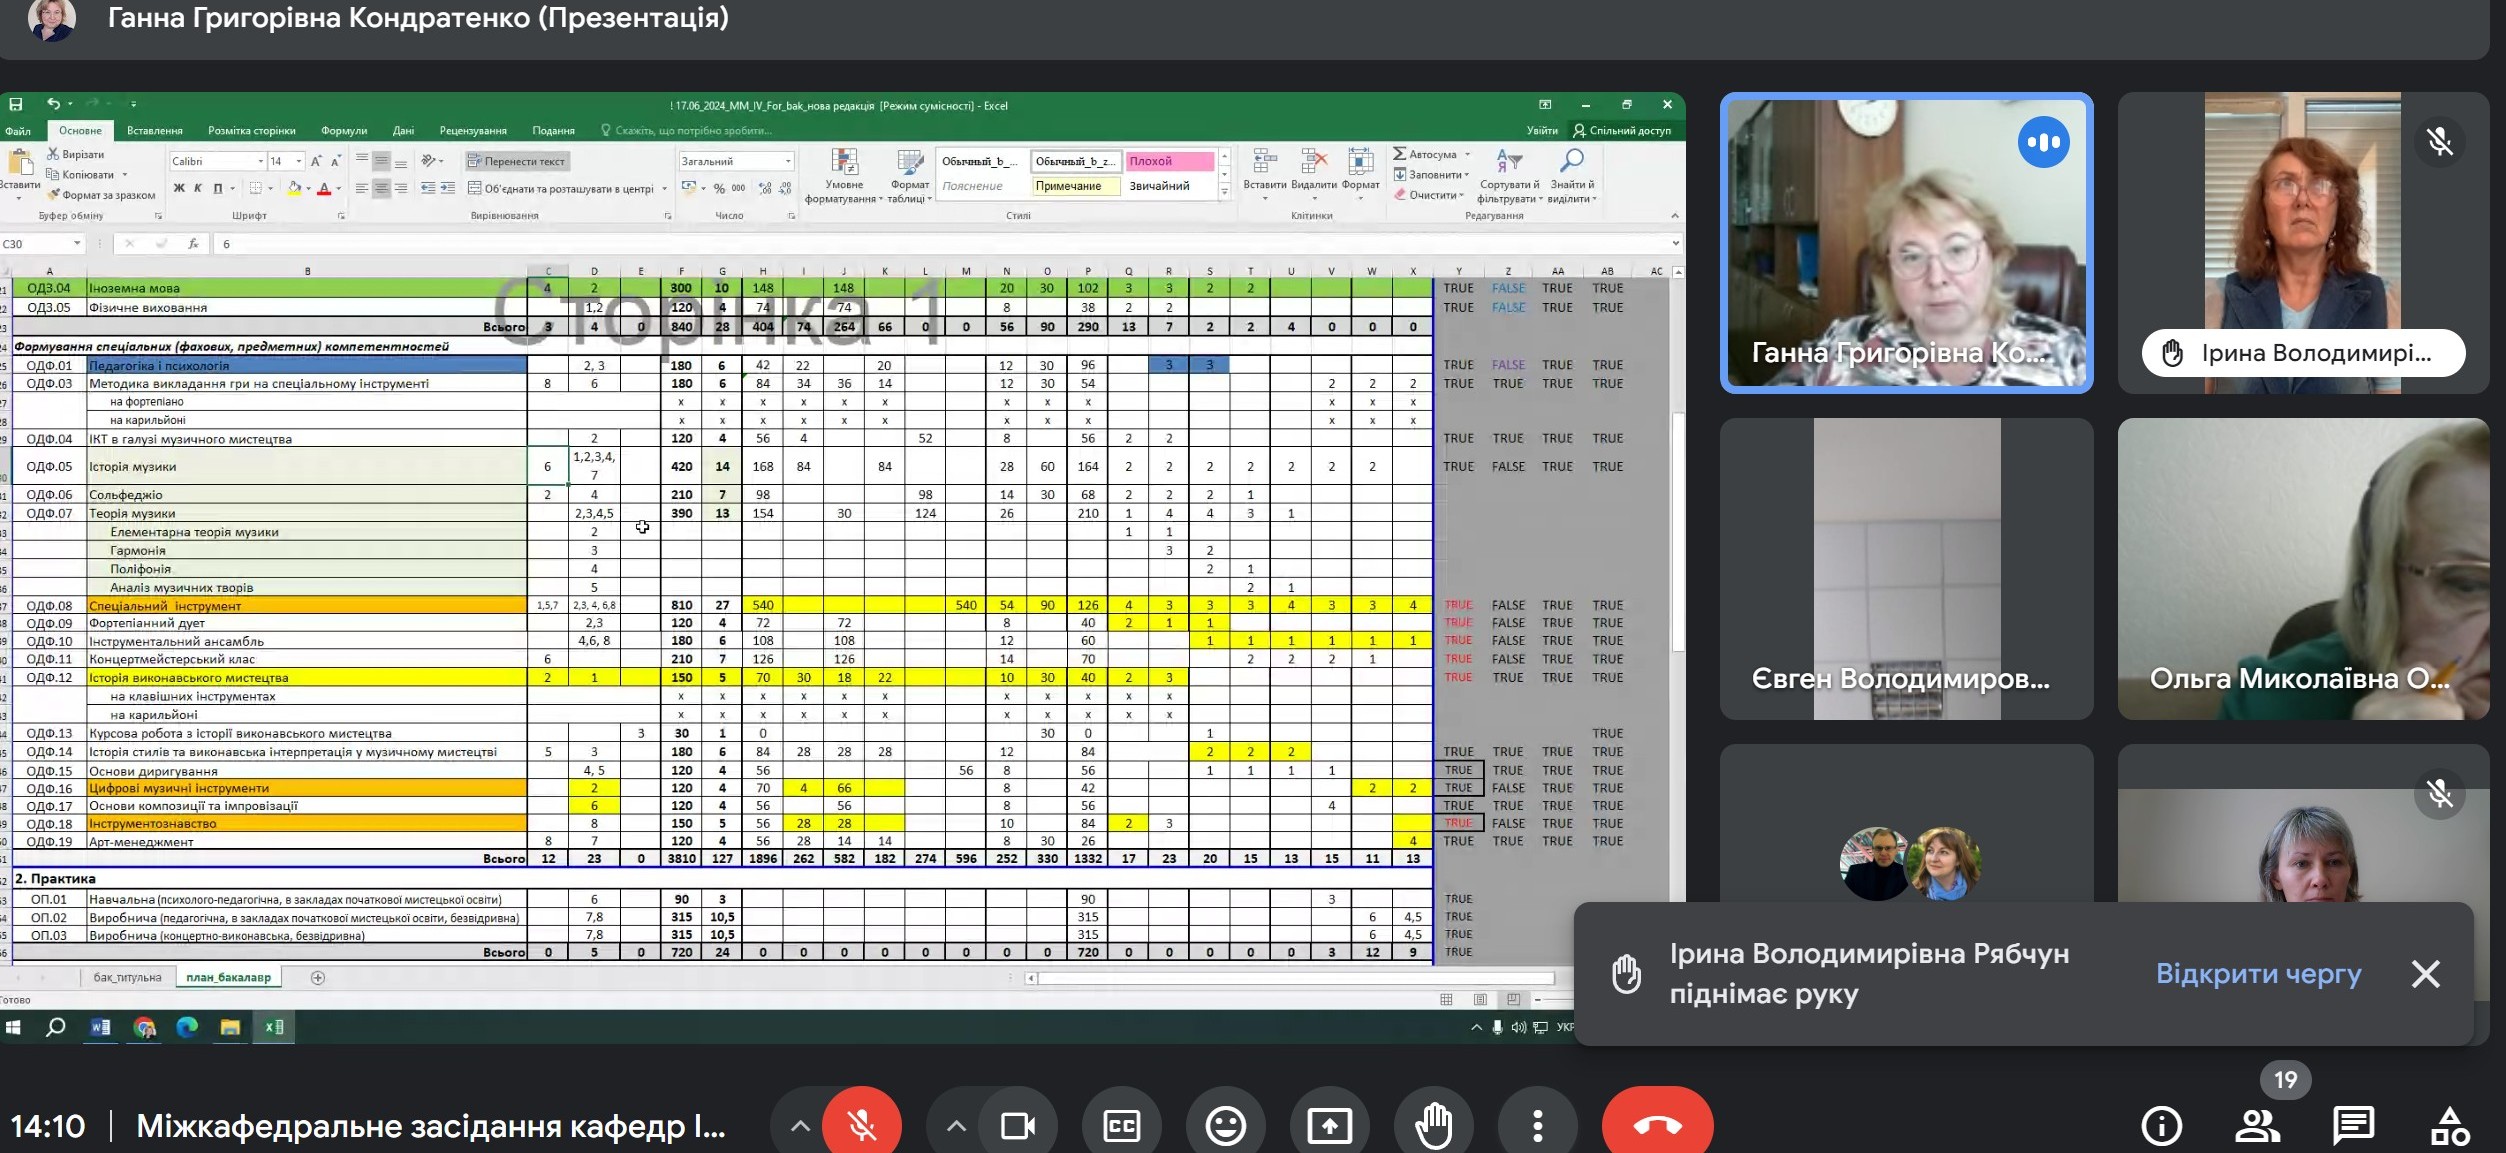The height and width of the screenshot is (1153, 2506).
Task: Expand video settings chevron beside camera
Action: tap(956, 1126)
